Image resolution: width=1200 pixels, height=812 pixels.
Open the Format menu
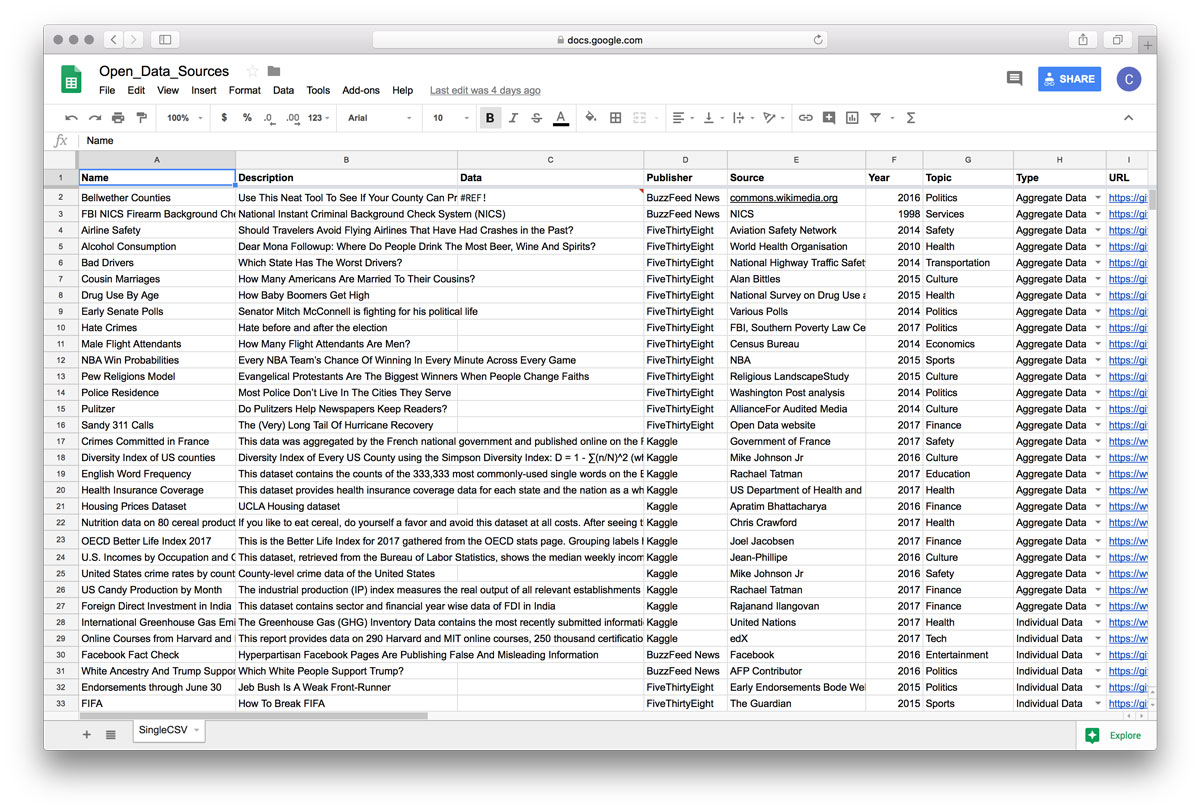click(x=245, y=90)
